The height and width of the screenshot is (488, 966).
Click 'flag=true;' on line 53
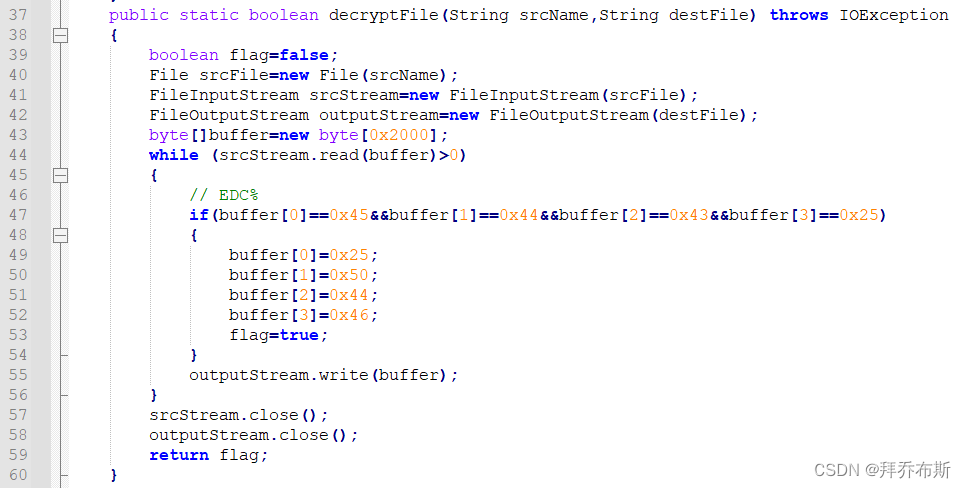pyautogui.click(x=278, y=335)
